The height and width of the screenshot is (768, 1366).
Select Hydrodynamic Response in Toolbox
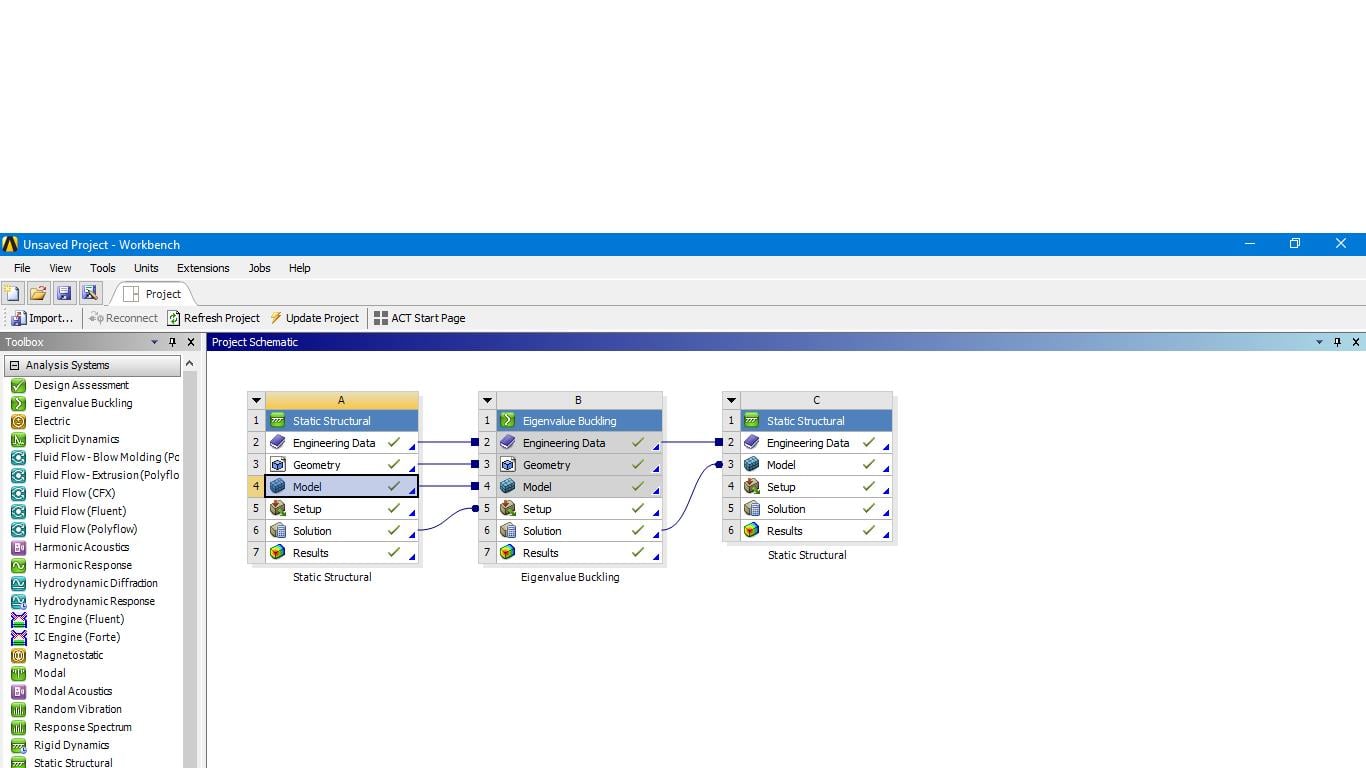(94, 601)
